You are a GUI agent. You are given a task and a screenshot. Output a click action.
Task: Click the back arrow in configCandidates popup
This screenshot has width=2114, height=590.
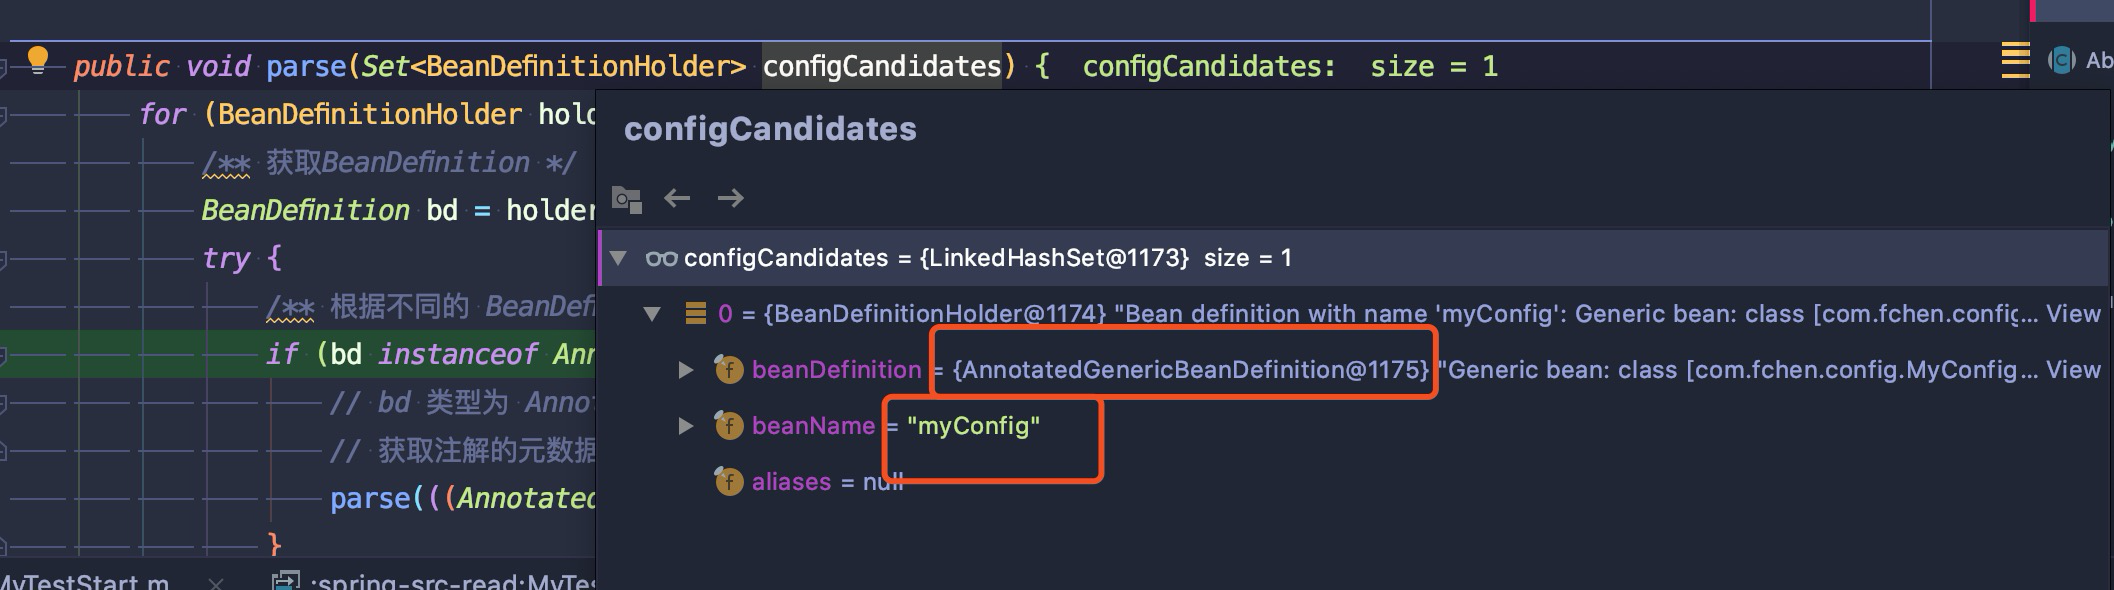(x=677, y=198)
